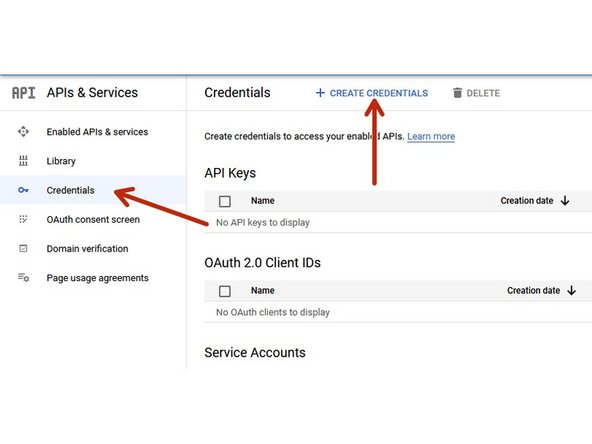Image resolution: width=592 pixels, height=444 pixels.
Task: Open Domain verification
Action: coord(87,249)
